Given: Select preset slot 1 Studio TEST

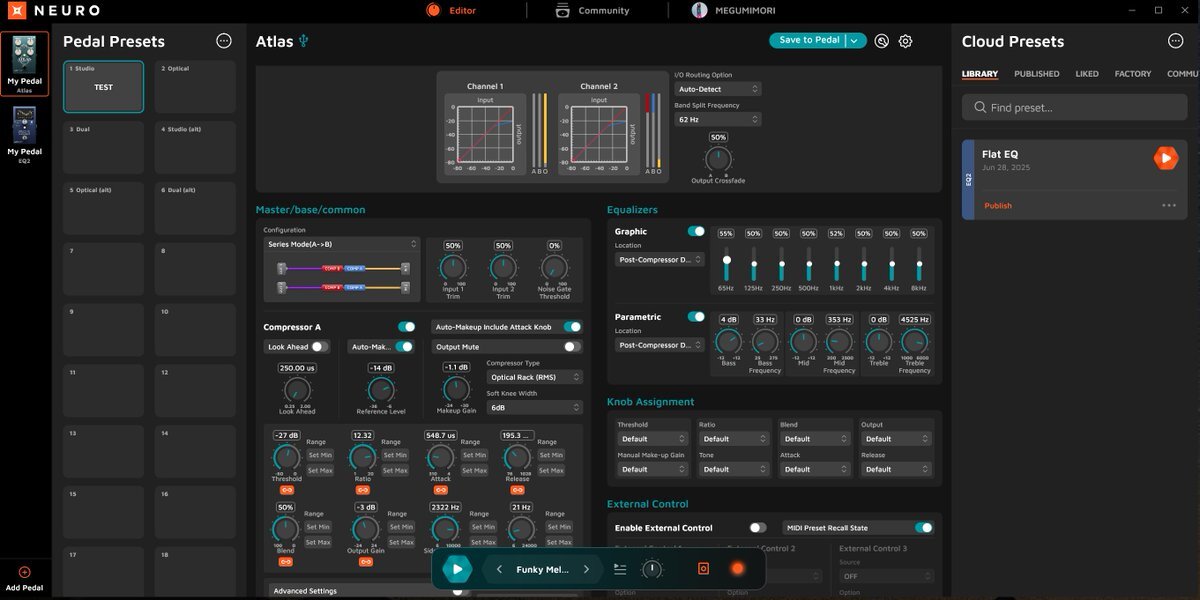Looking at the screenshot, I should pyautogui.click(x=103, y=87).
